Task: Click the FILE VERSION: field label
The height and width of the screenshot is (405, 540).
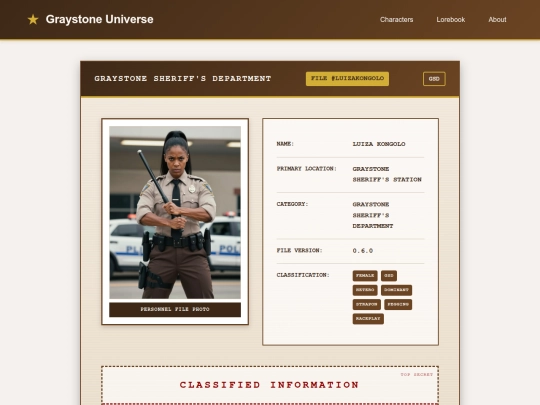Action: coord(299,250)
